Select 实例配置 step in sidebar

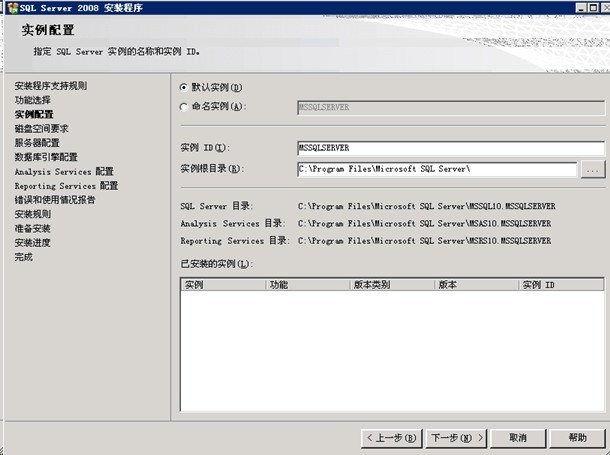pyautogui.click(x=34, y=114)
